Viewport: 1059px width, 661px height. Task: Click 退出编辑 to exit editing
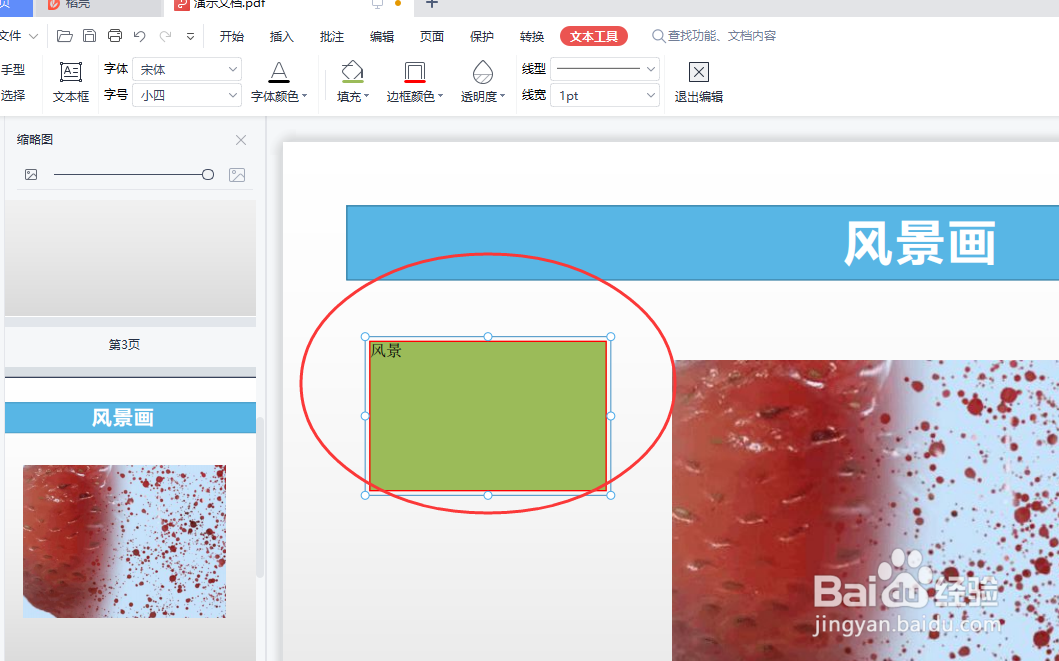699,82
